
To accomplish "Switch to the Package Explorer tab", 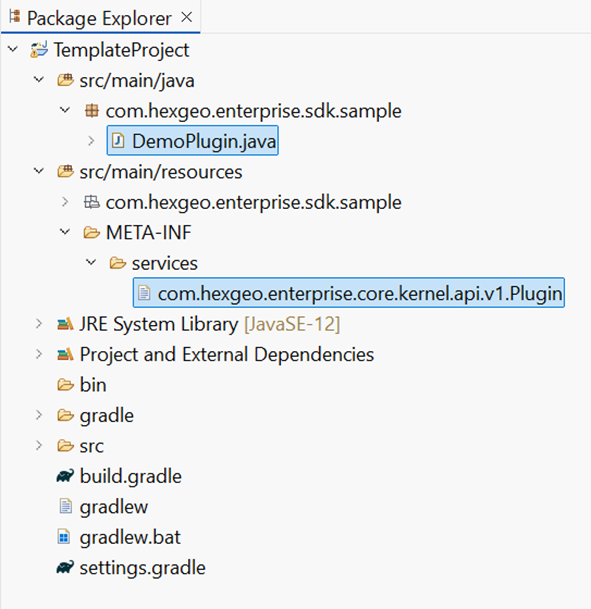I will [x=100, y=18].
